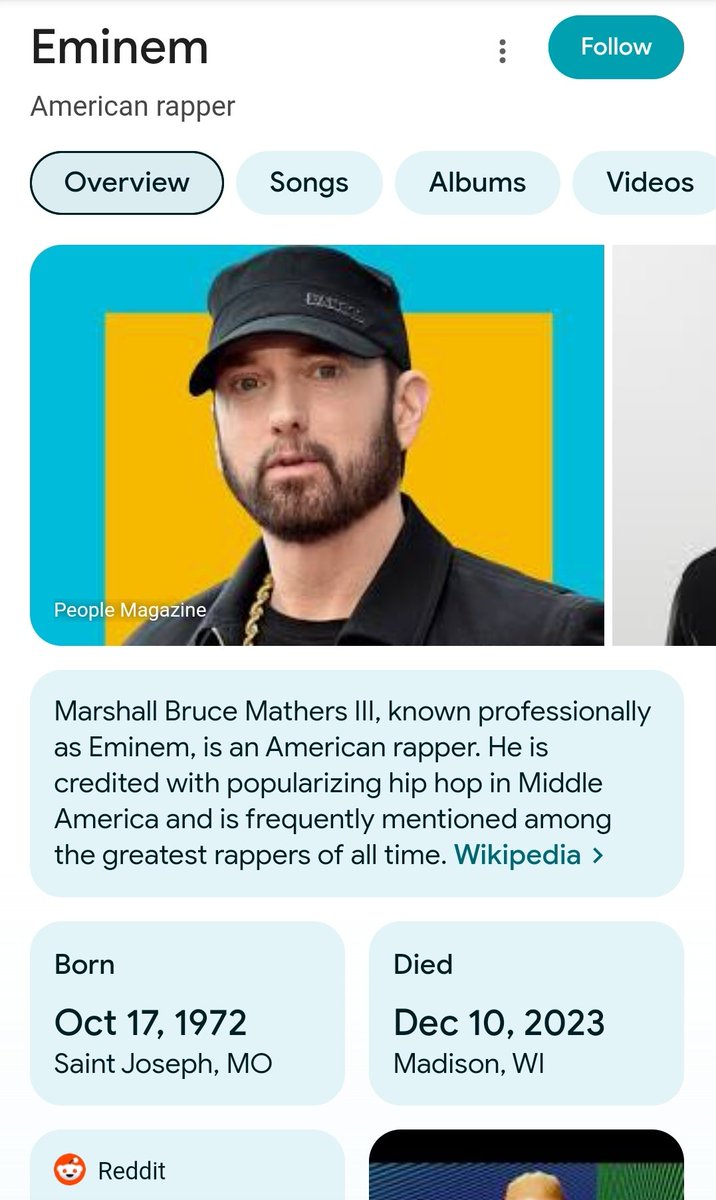The image size is (716, 1200).
Task: Open the People Magazine photo of Eminem
Action: click(x=317, y=445)
